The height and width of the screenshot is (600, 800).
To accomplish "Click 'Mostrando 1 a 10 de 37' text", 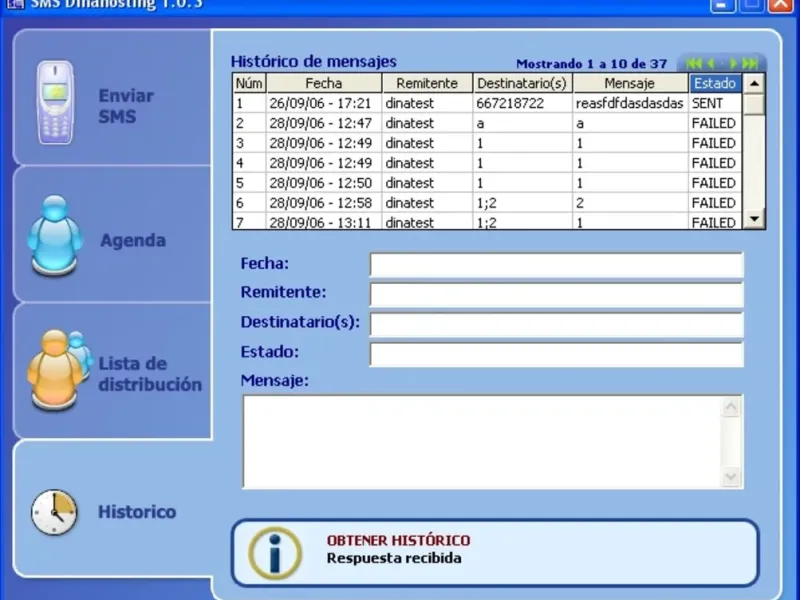I will [591, 64].
